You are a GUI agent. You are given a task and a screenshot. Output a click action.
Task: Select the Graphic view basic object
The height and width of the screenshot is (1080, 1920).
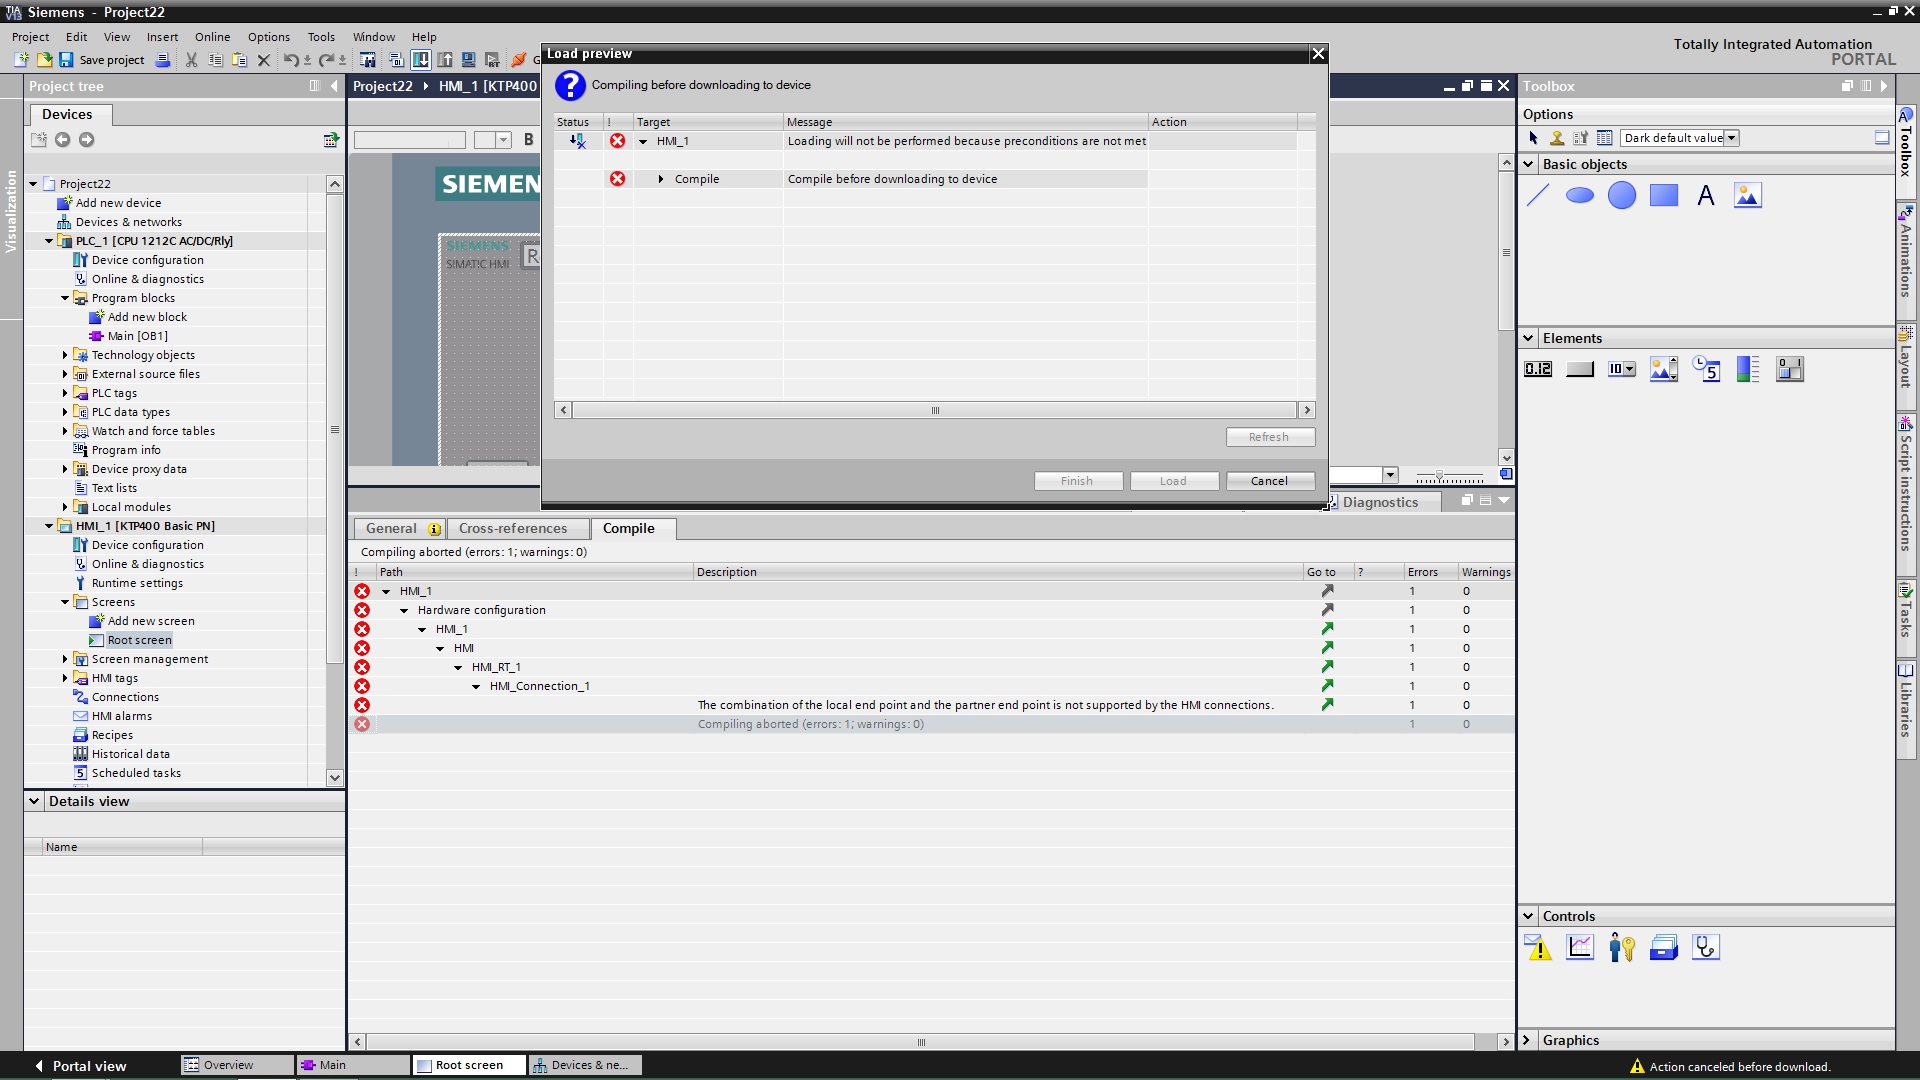click(1748, 196)
